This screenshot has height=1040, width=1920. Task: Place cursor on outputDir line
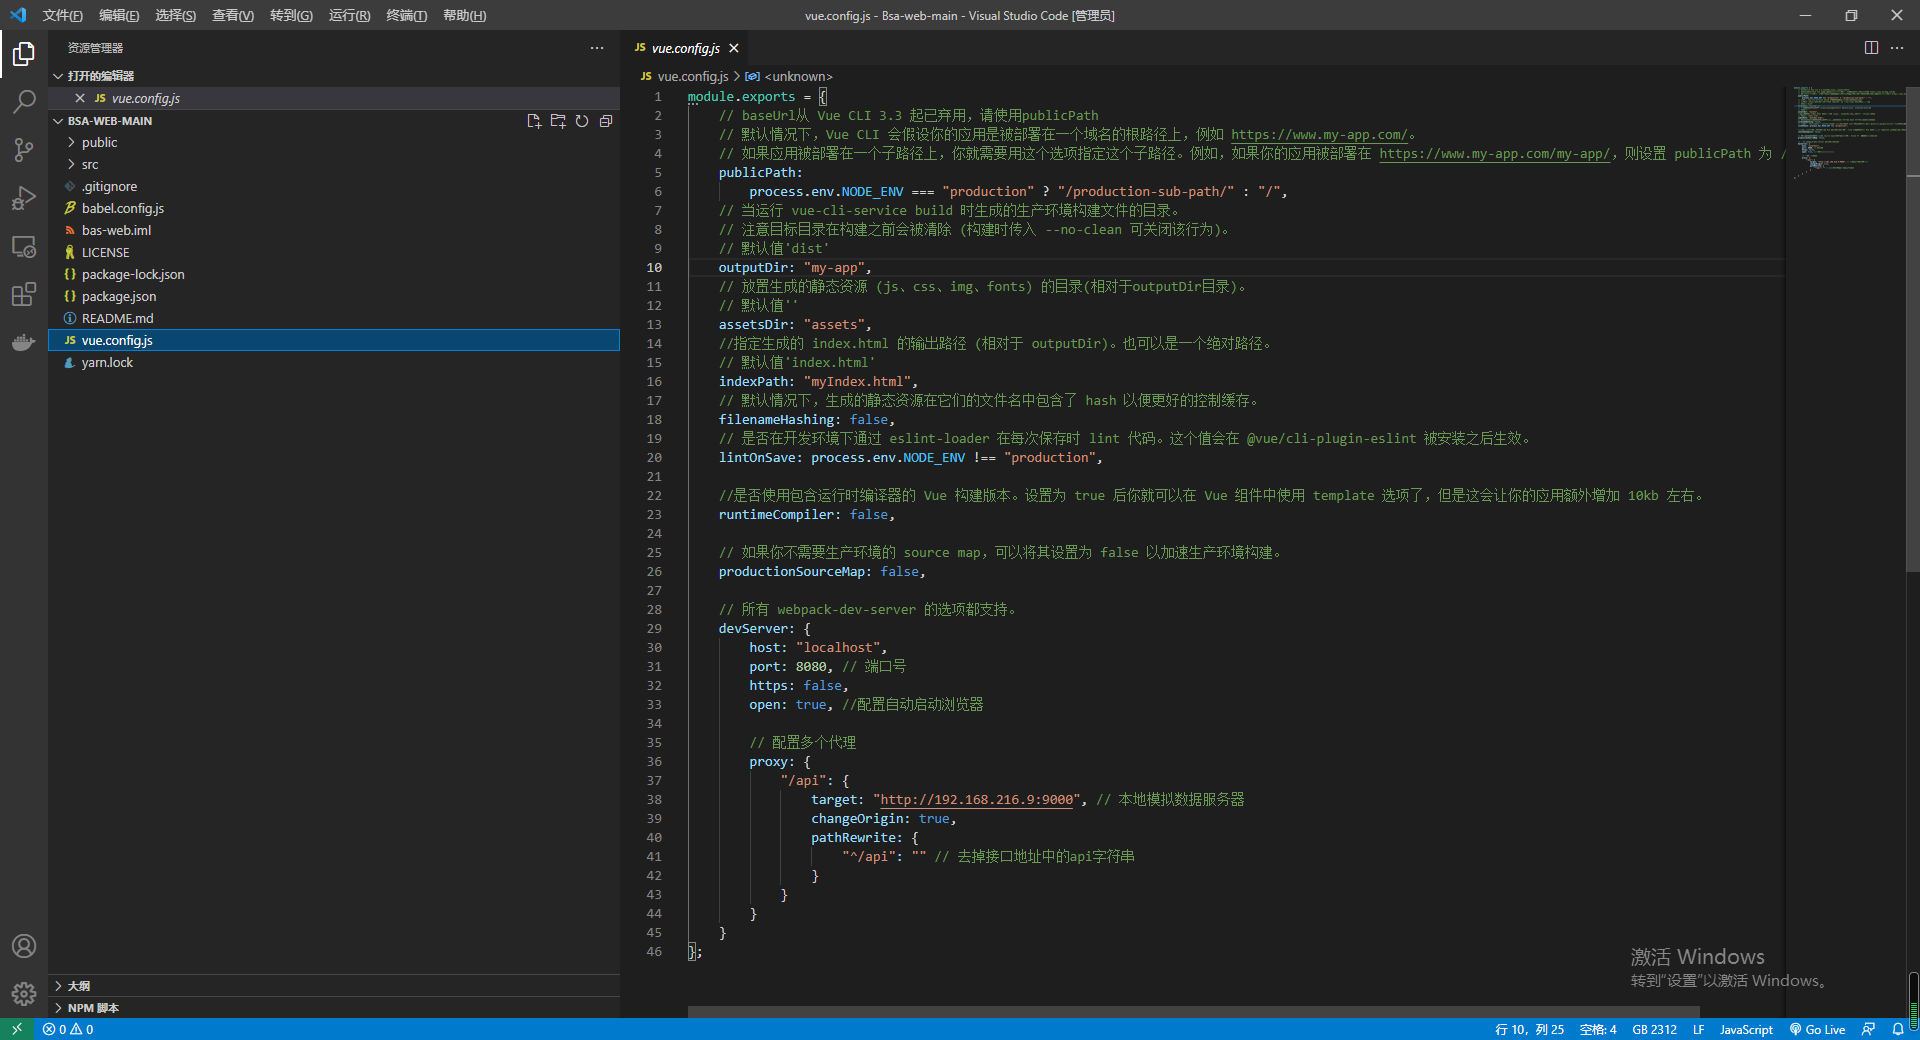(x=795, y=268)
